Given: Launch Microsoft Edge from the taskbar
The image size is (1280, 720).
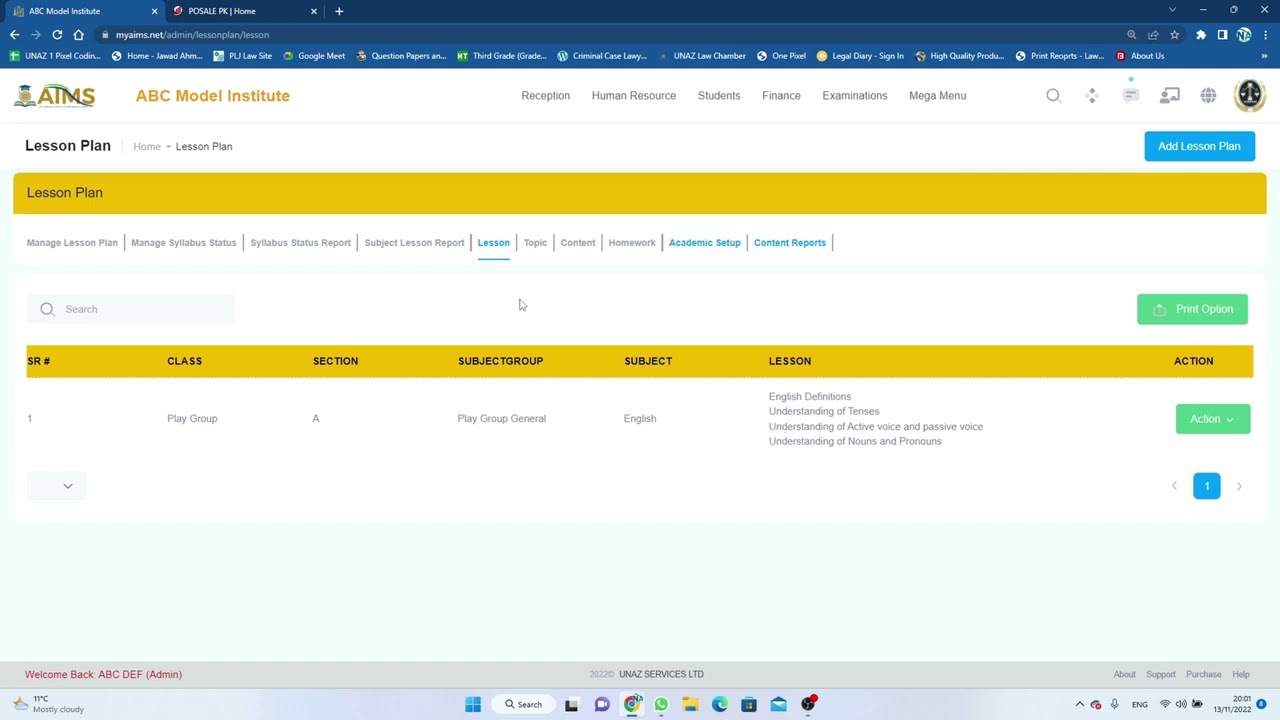Looking at the screenshot, I should [x=720, y=705].
